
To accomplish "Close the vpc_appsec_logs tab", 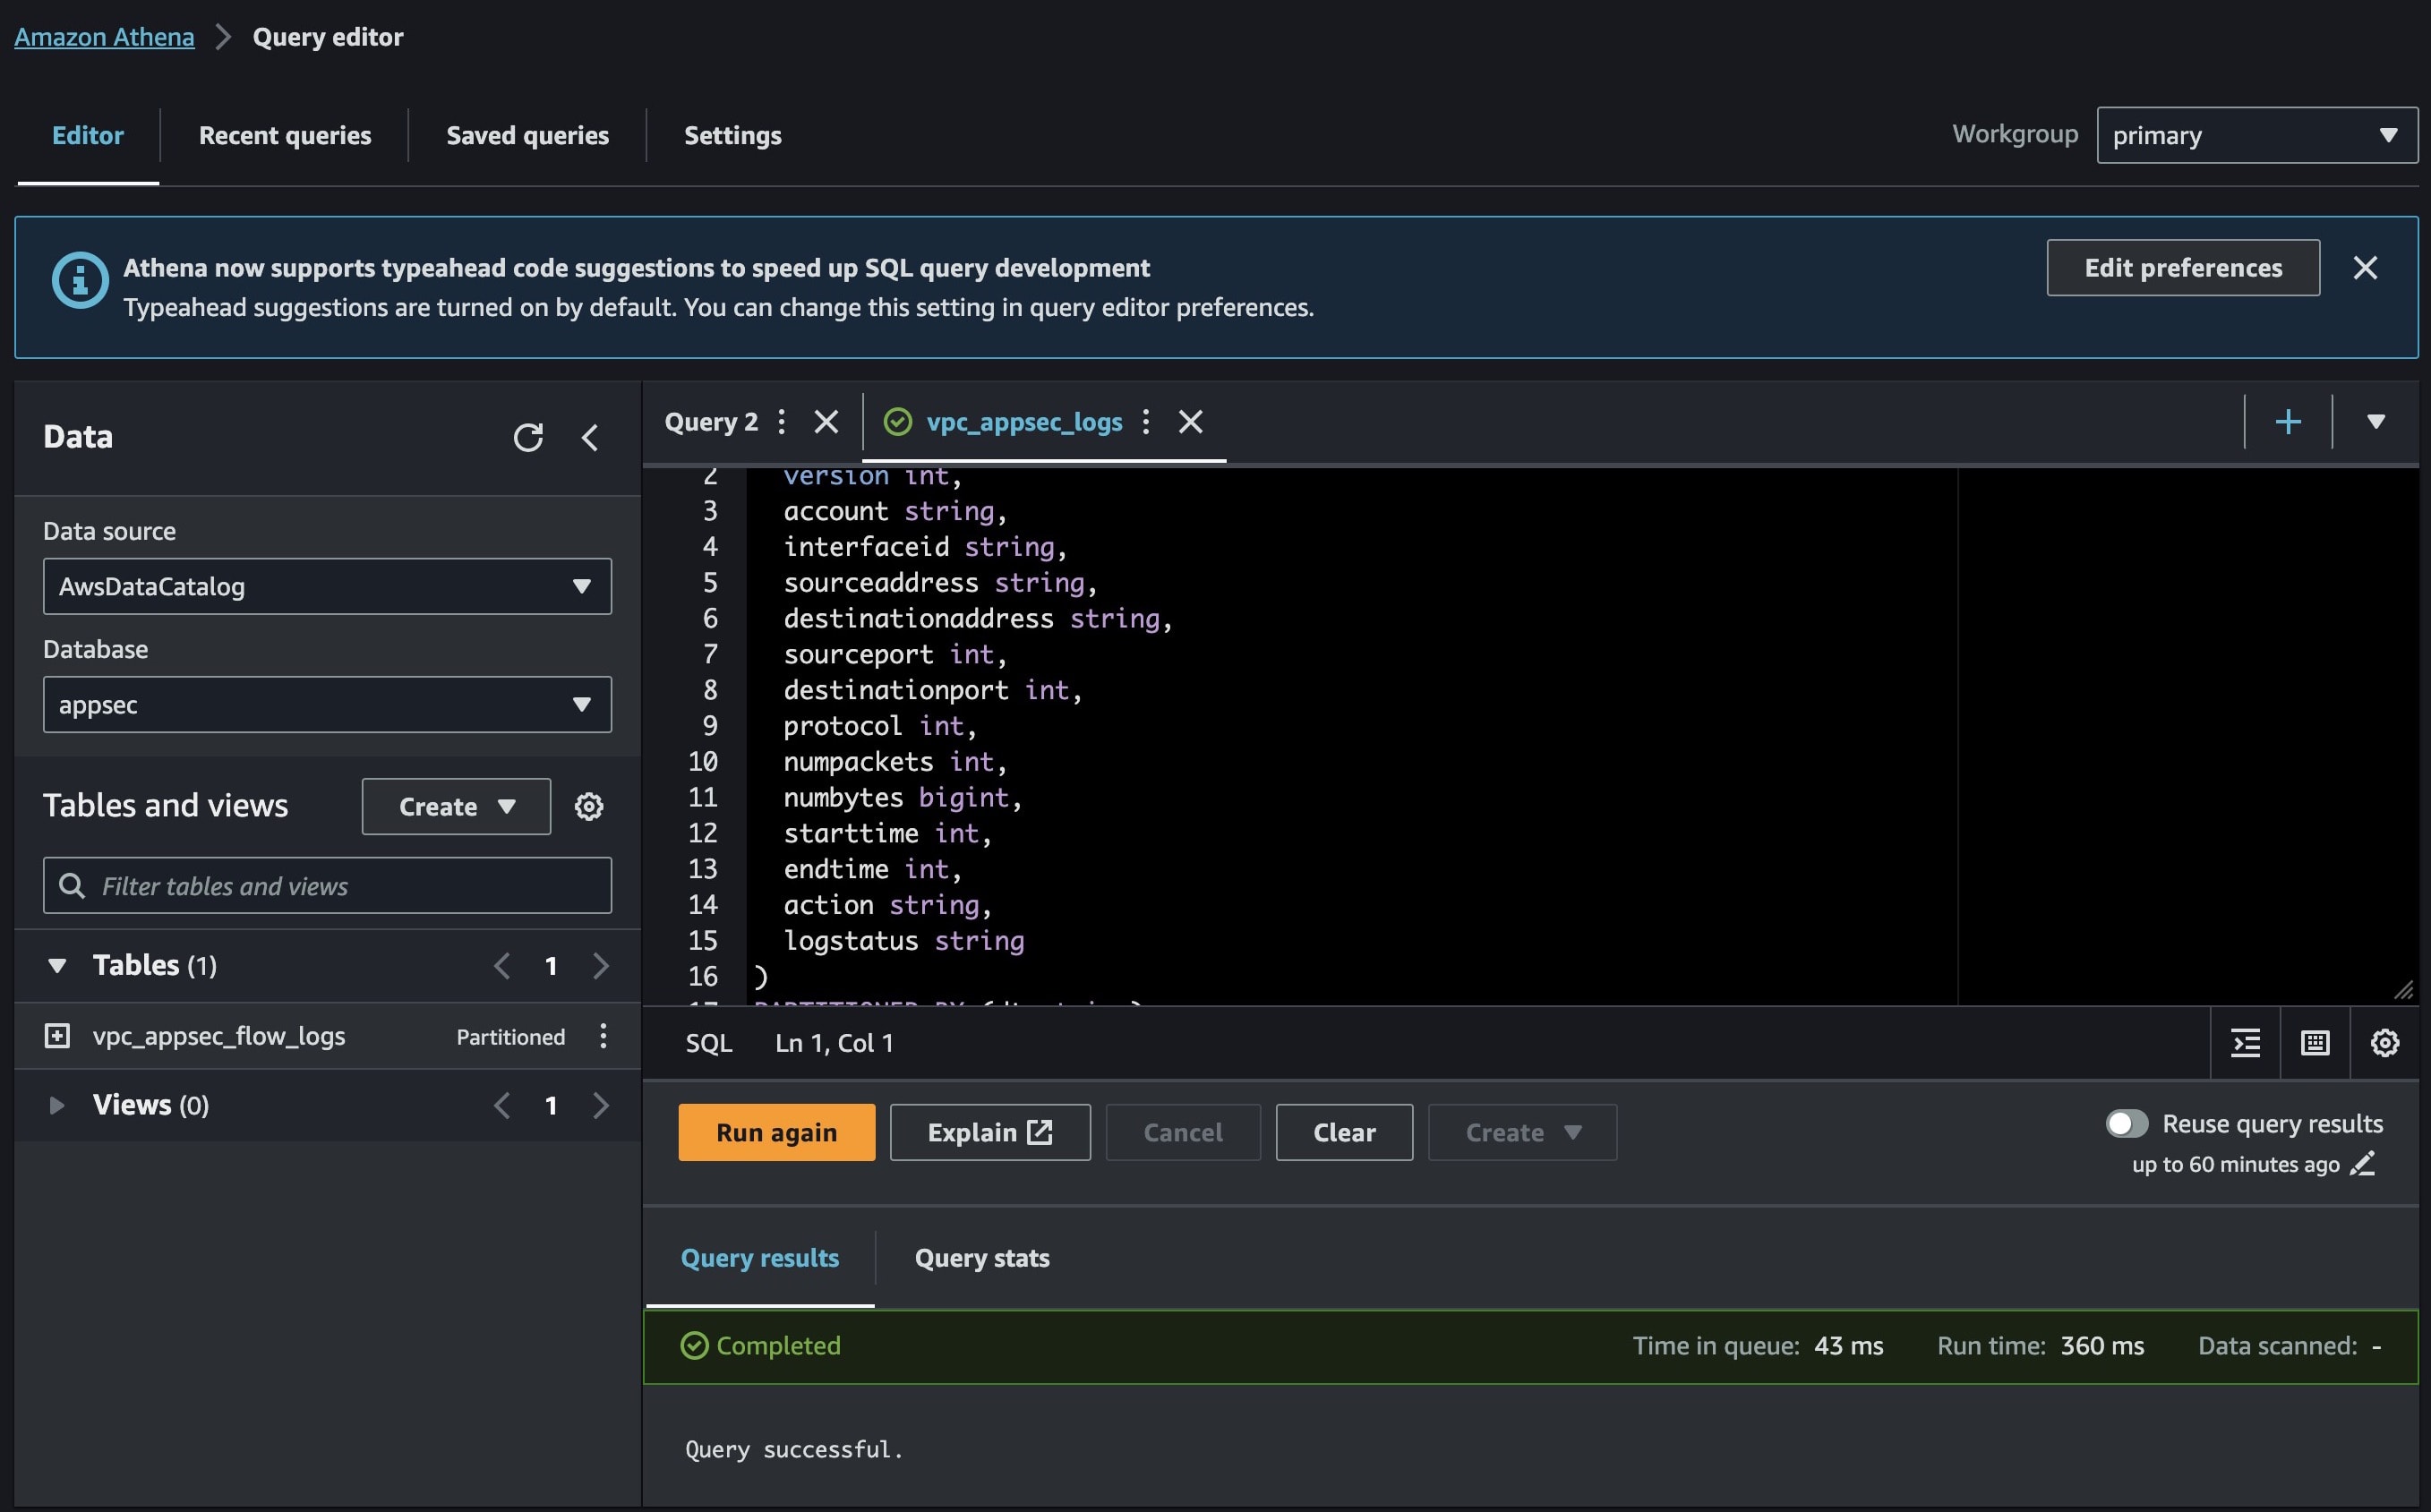I will click(x=1190, y=422).
